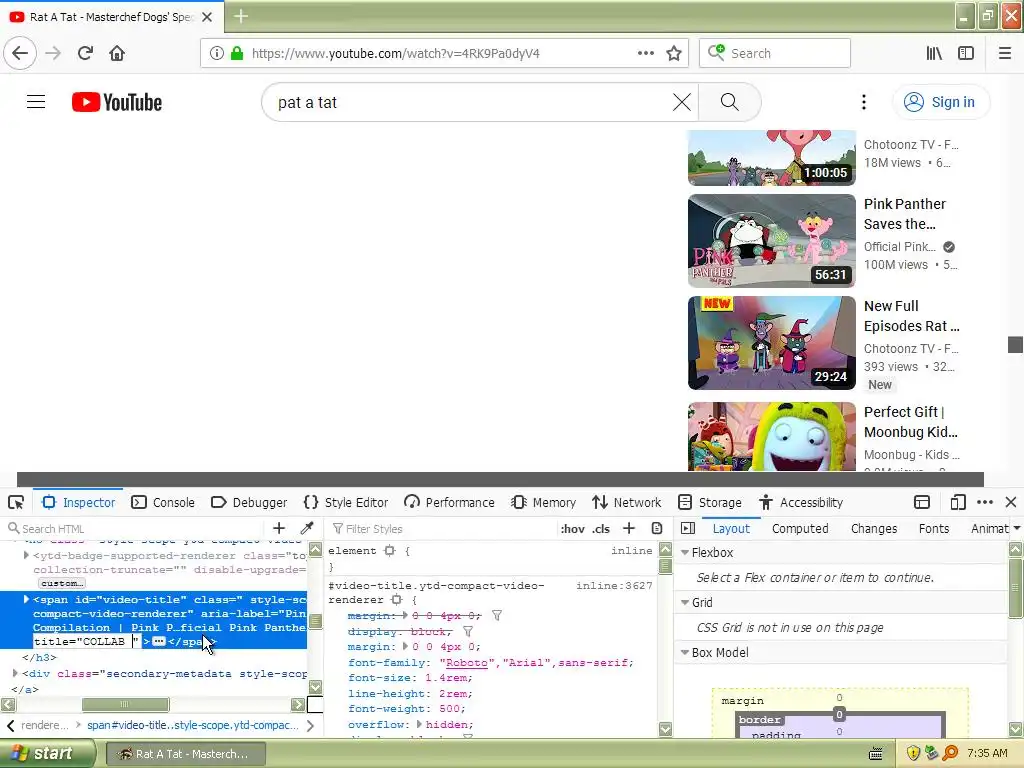1024x768 pixels.
Task: Switch to the Debugger tab
Action: point(249,502)
